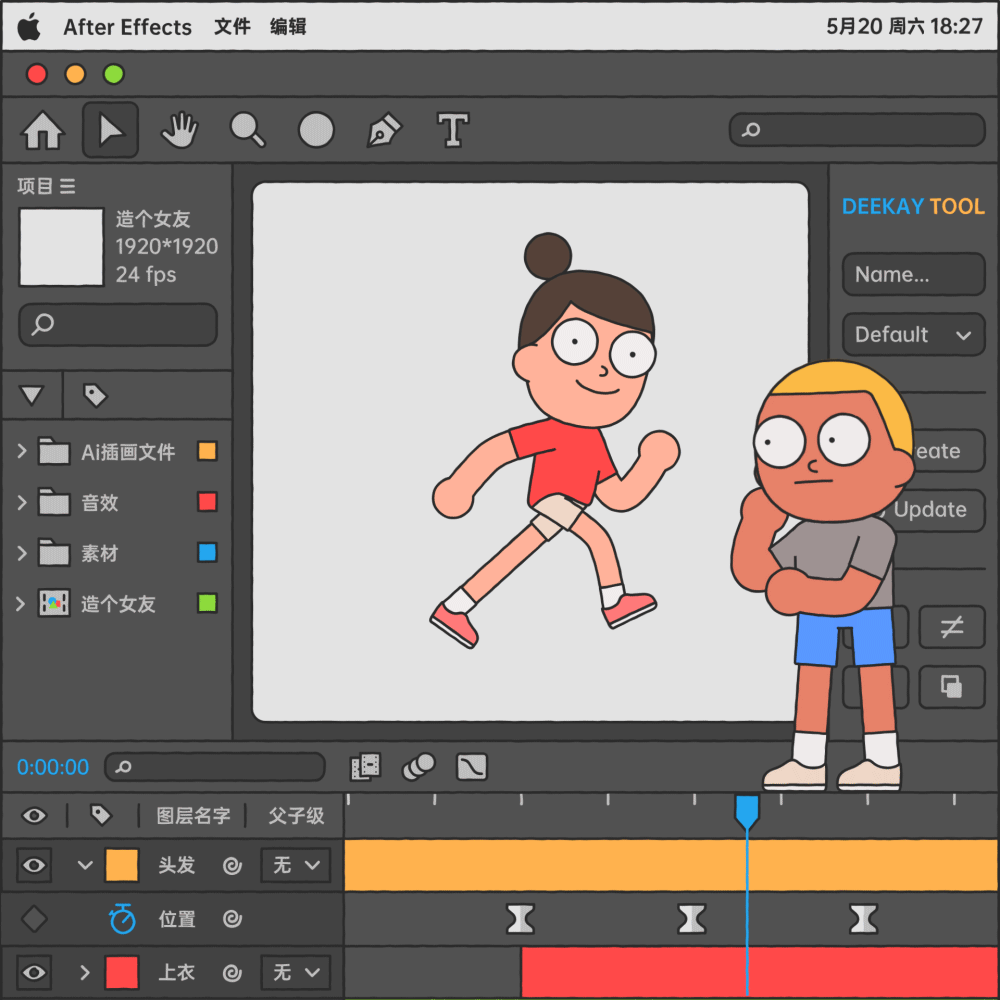Screen dimensions: 1000x1000
Task: Expand the 上衣 layer chevron
Action: (x=85, y=972)
